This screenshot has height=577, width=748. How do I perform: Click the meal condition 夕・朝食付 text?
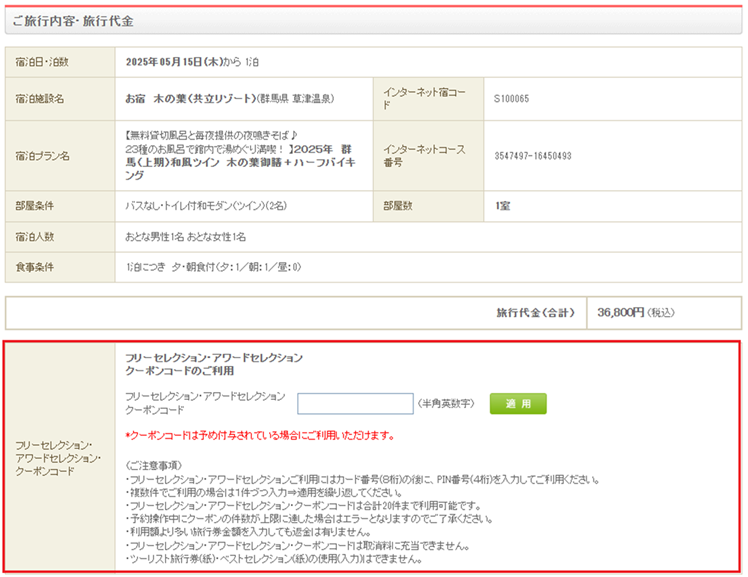[213, 267]
